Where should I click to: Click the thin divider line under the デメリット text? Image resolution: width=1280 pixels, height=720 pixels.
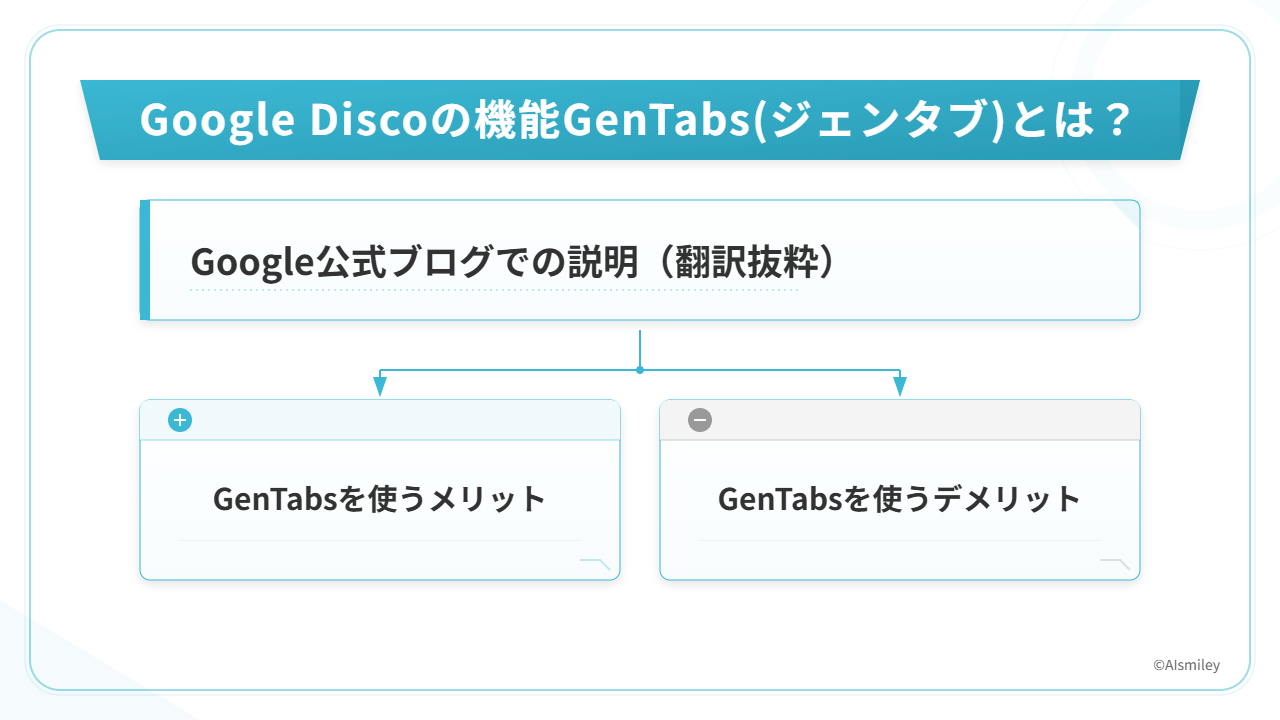pyautogui.click(x=900, y=540)
